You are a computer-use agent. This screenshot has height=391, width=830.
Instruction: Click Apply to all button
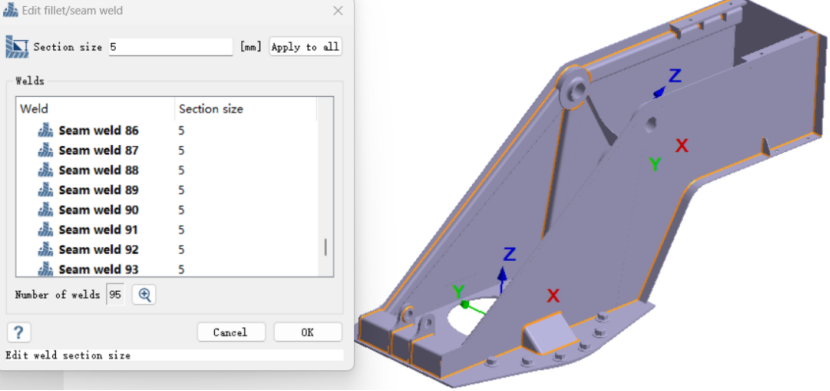click(x=305, y=47)
